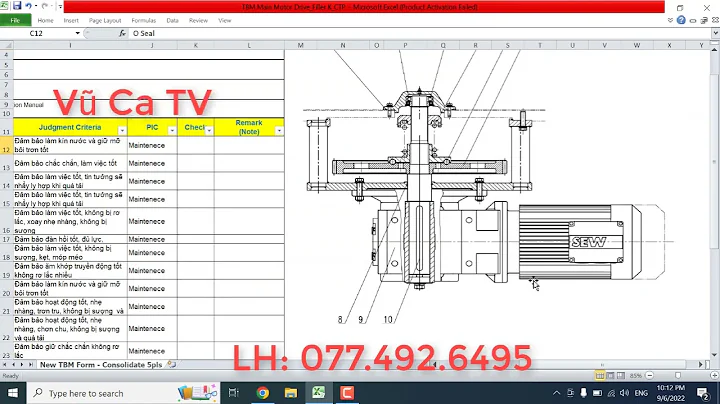Go to next sheet navigation arrow

pyautogui.click(x=22, y=365)
